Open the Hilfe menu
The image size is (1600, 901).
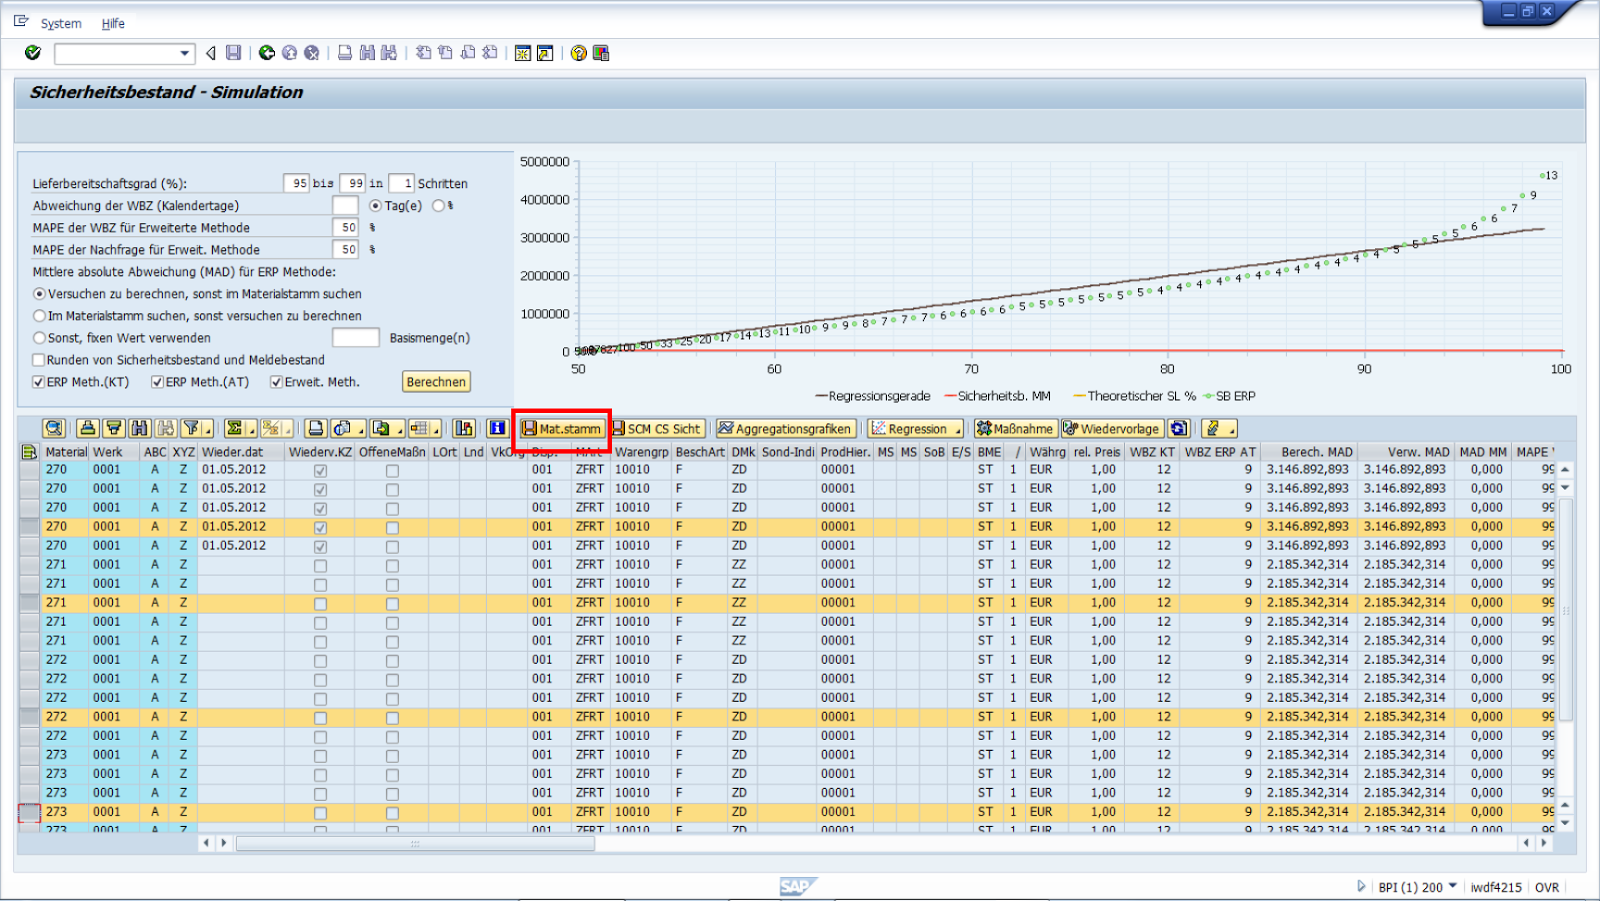[113, 23]
